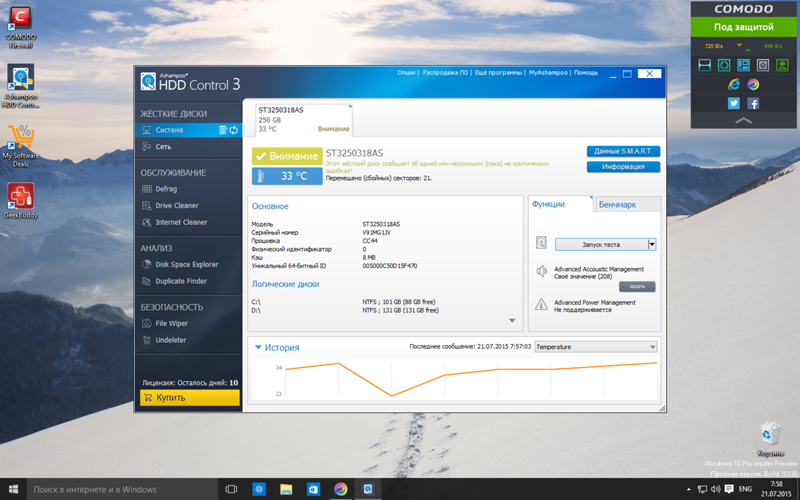Click the speaker icon for Acoustic Management
800x500 pixels.
tap(541, 271)
